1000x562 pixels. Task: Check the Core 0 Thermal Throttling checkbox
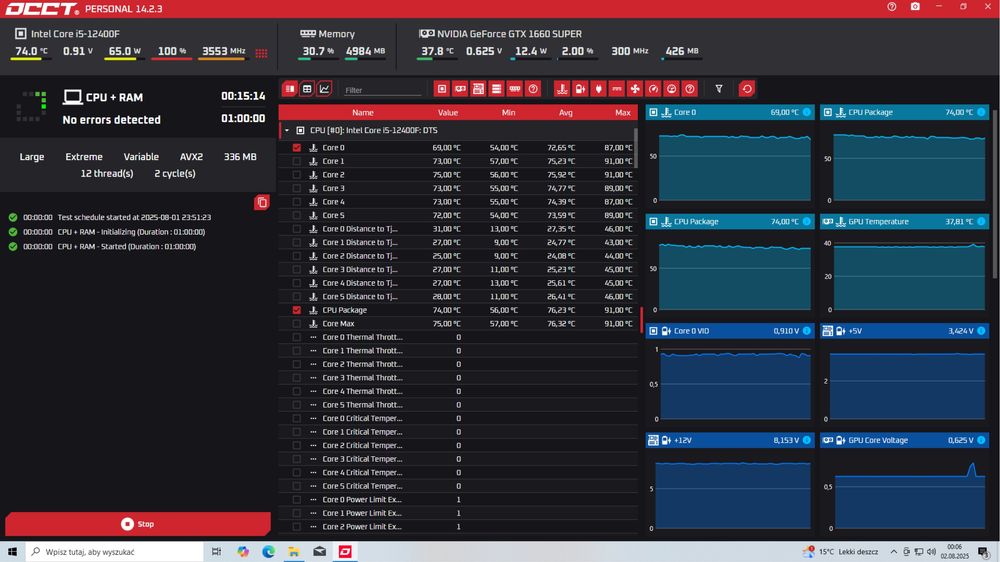pos(297,337)
